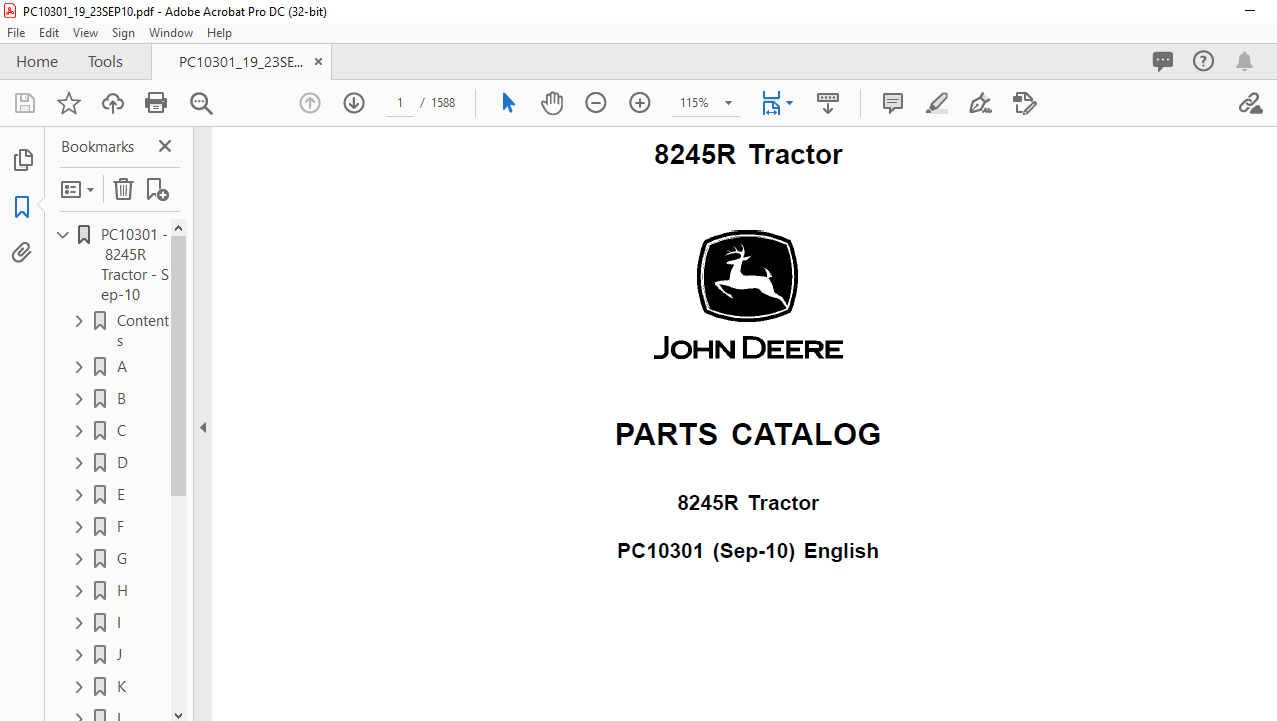The width and height of the screenshot is (1277, 721).
Task: Go to the next page arrow
Action: point(354,103)
